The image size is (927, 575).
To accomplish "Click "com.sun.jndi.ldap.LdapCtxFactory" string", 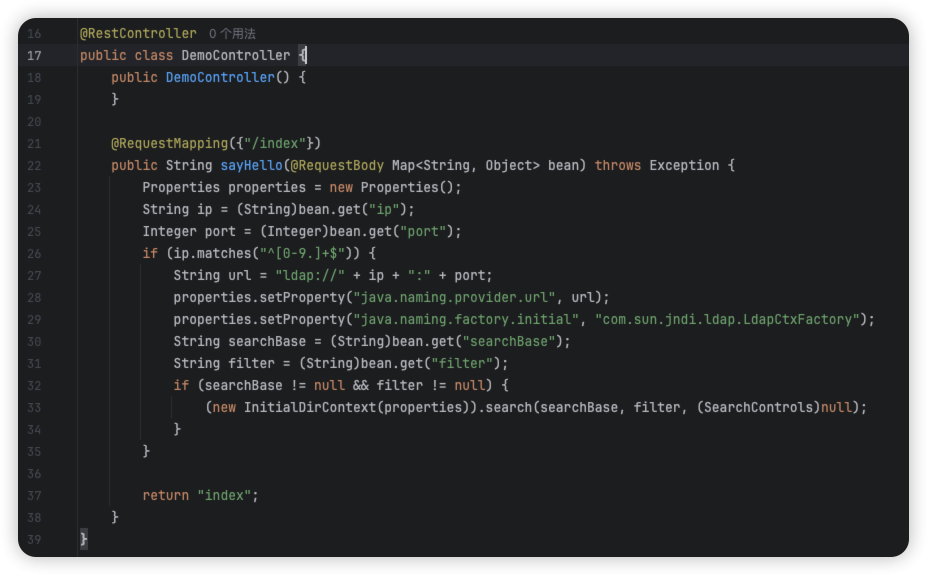I will click(727, 320).
